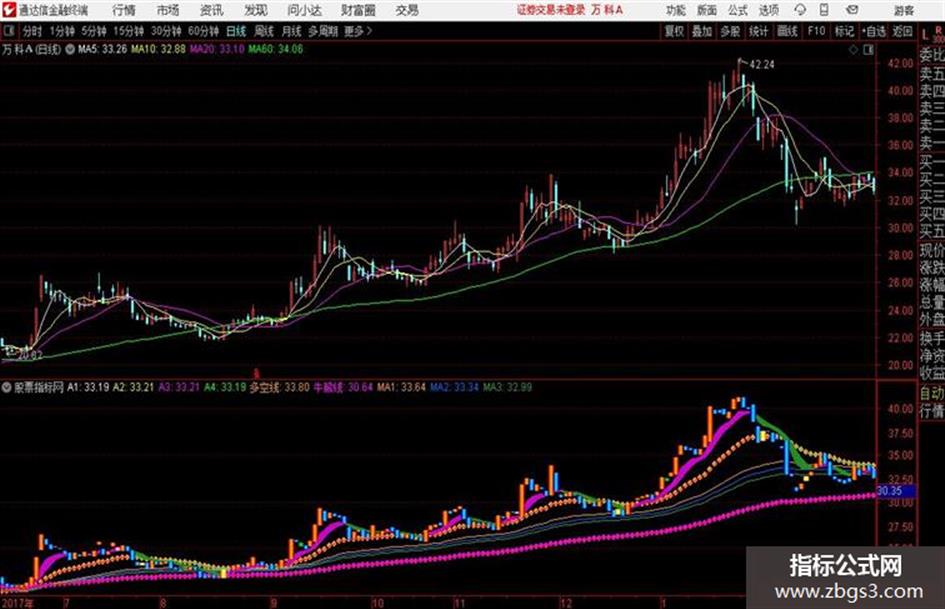Add stock via +自选 button
Viewport: 945px width, 609px height.
click(874, 31)
